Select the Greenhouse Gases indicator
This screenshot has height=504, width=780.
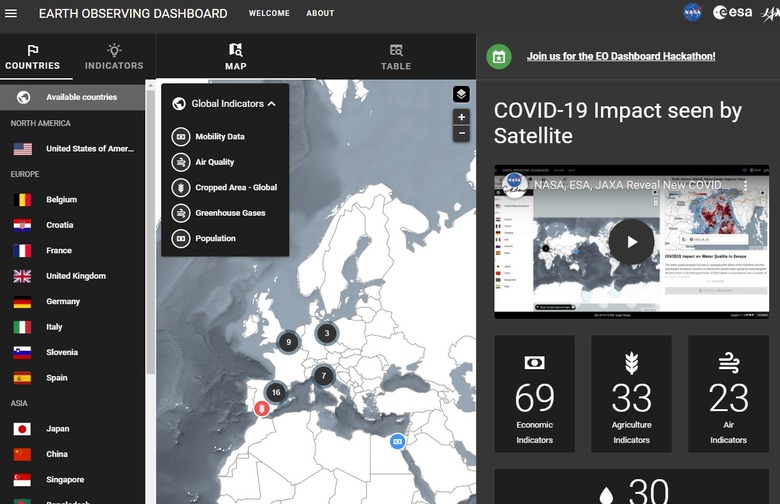(x=230, y=213)
